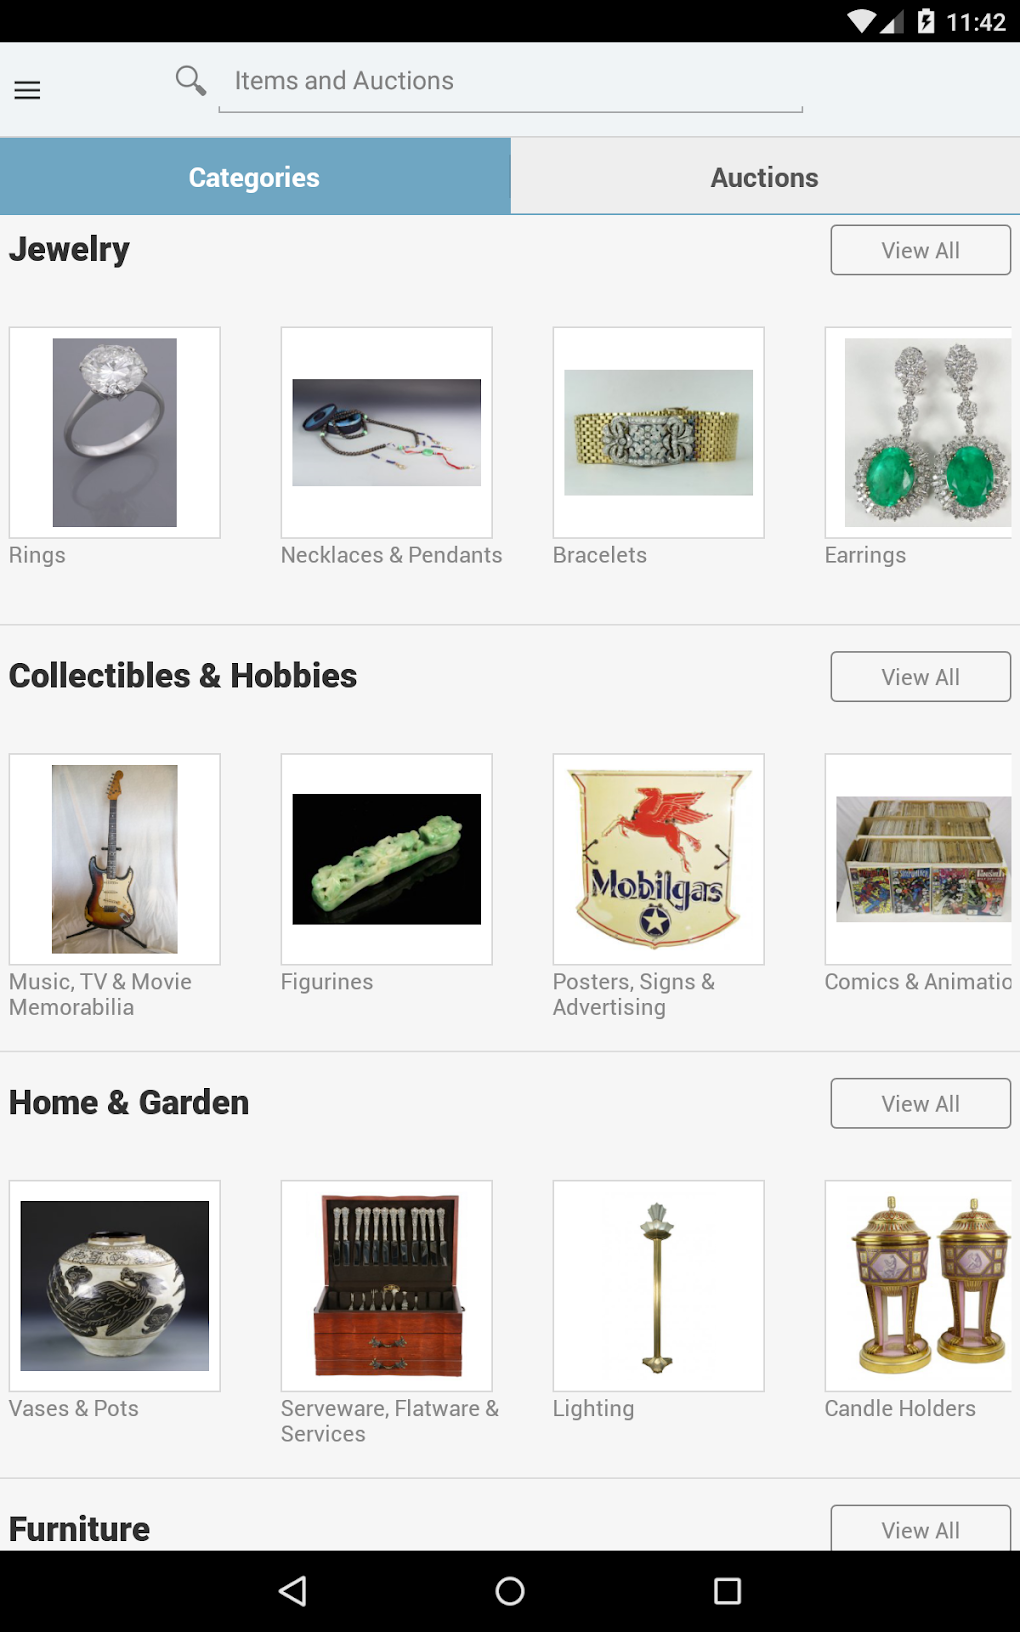Viewport: 1020px width, 1632px height.
Task: Open the Rings category thumbnail
Action: pyautogui.click(x=115, y=432)
